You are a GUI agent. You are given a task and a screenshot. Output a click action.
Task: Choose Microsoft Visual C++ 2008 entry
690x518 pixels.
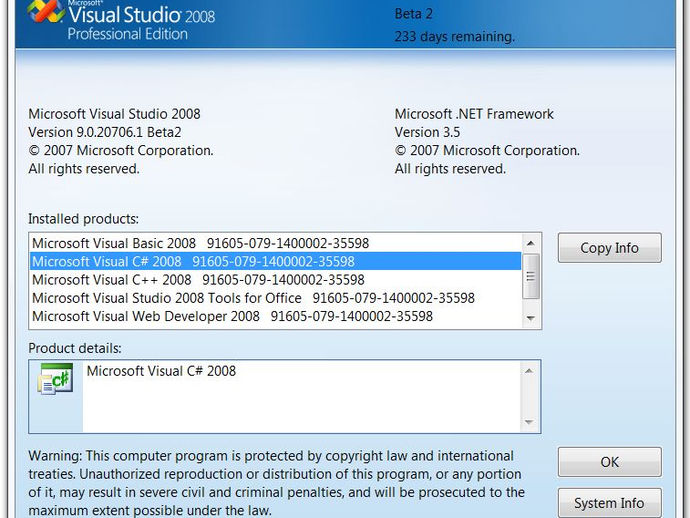click(x=275, y=280)
